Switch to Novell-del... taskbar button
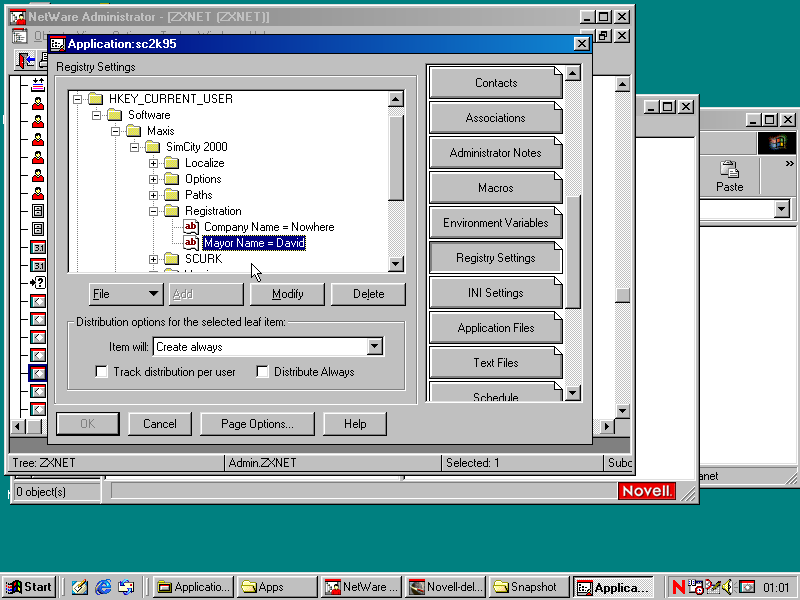 444,587
